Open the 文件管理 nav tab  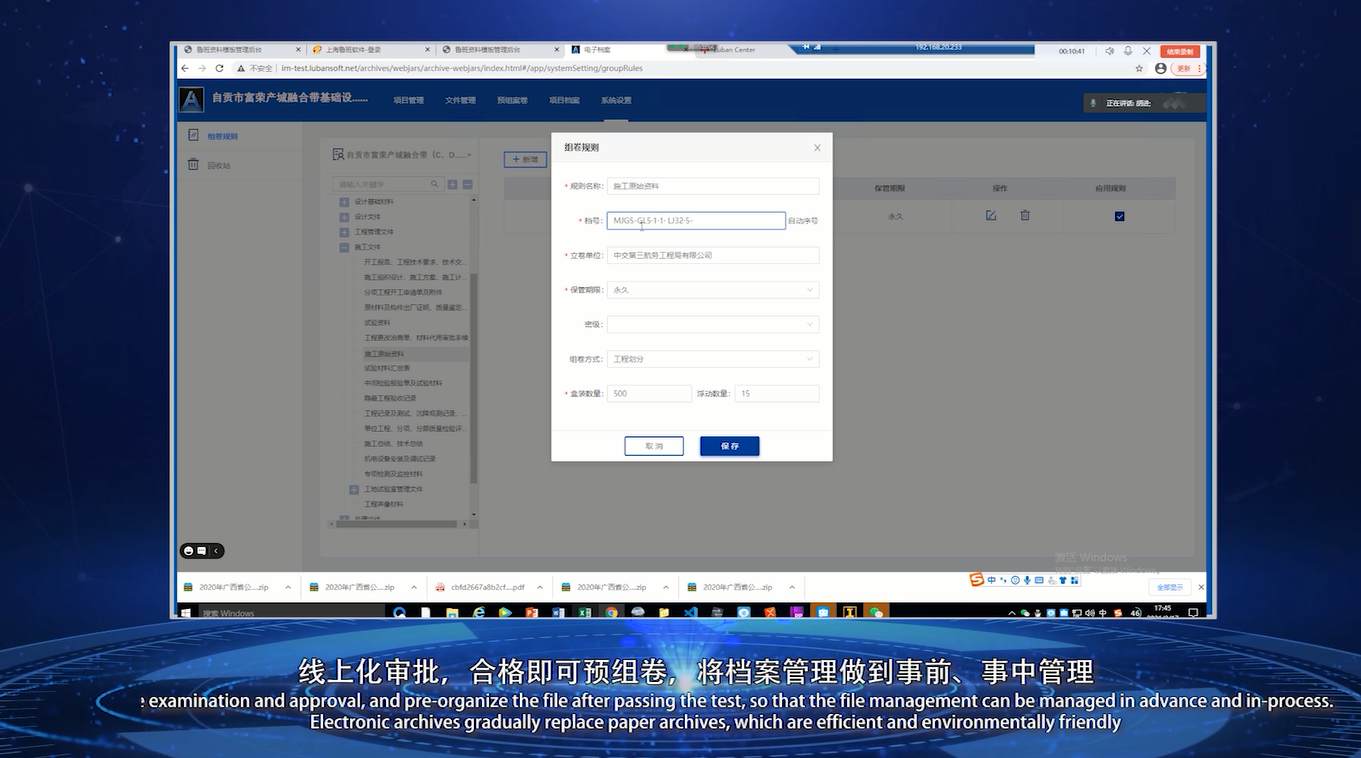tap(460, 100)
